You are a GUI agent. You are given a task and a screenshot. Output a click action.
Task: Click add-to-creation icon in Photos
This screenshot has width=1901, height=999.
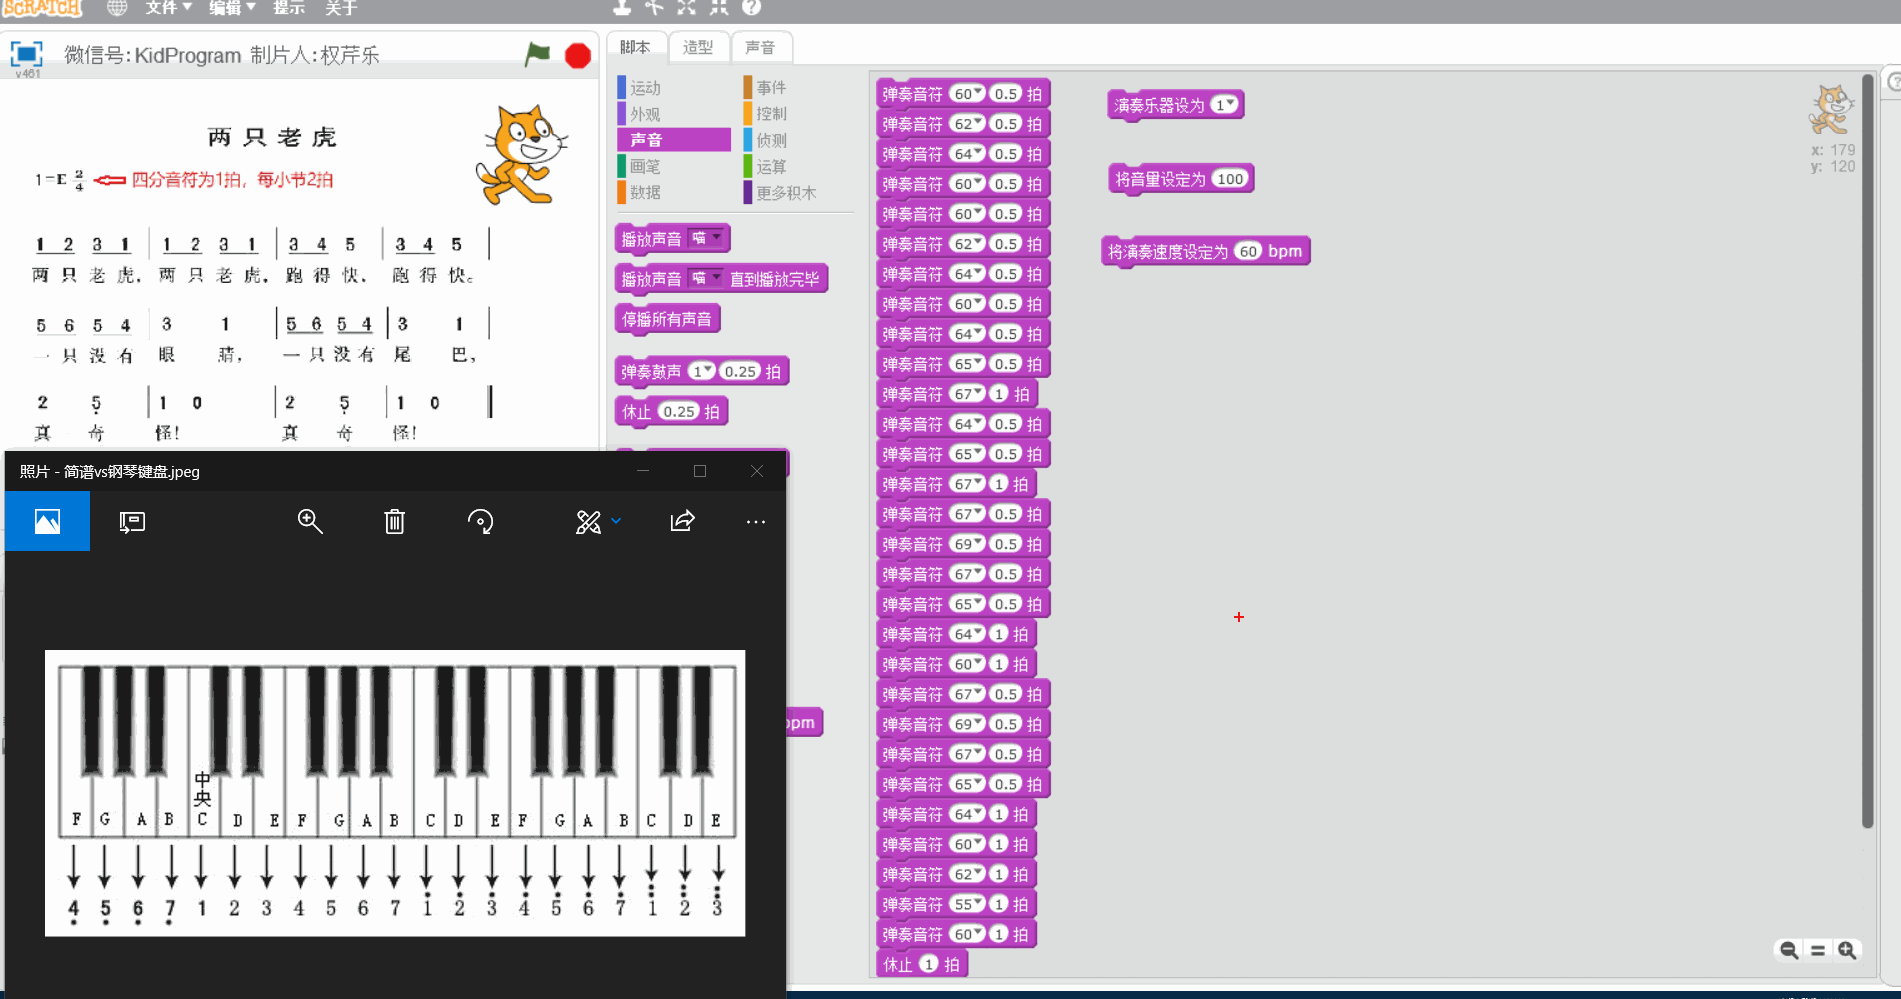[132, 521]
